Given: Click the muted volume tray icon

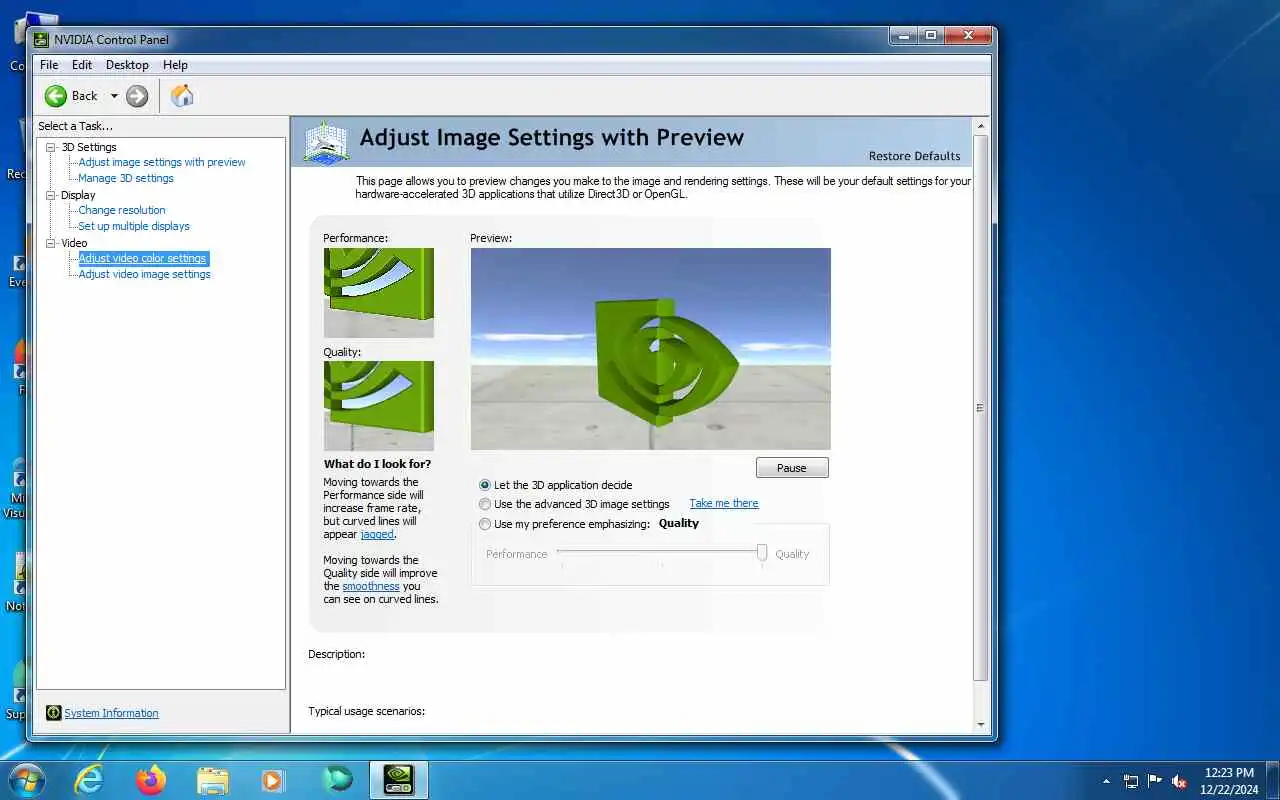Looking at the screenshot, I should (1179, 781).
